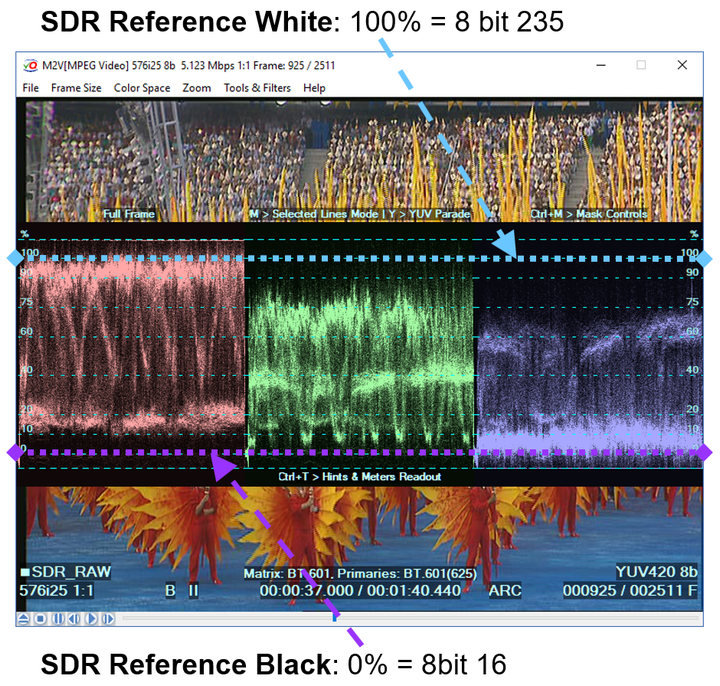Click the eject/open file playback icon

pos(24,618)
